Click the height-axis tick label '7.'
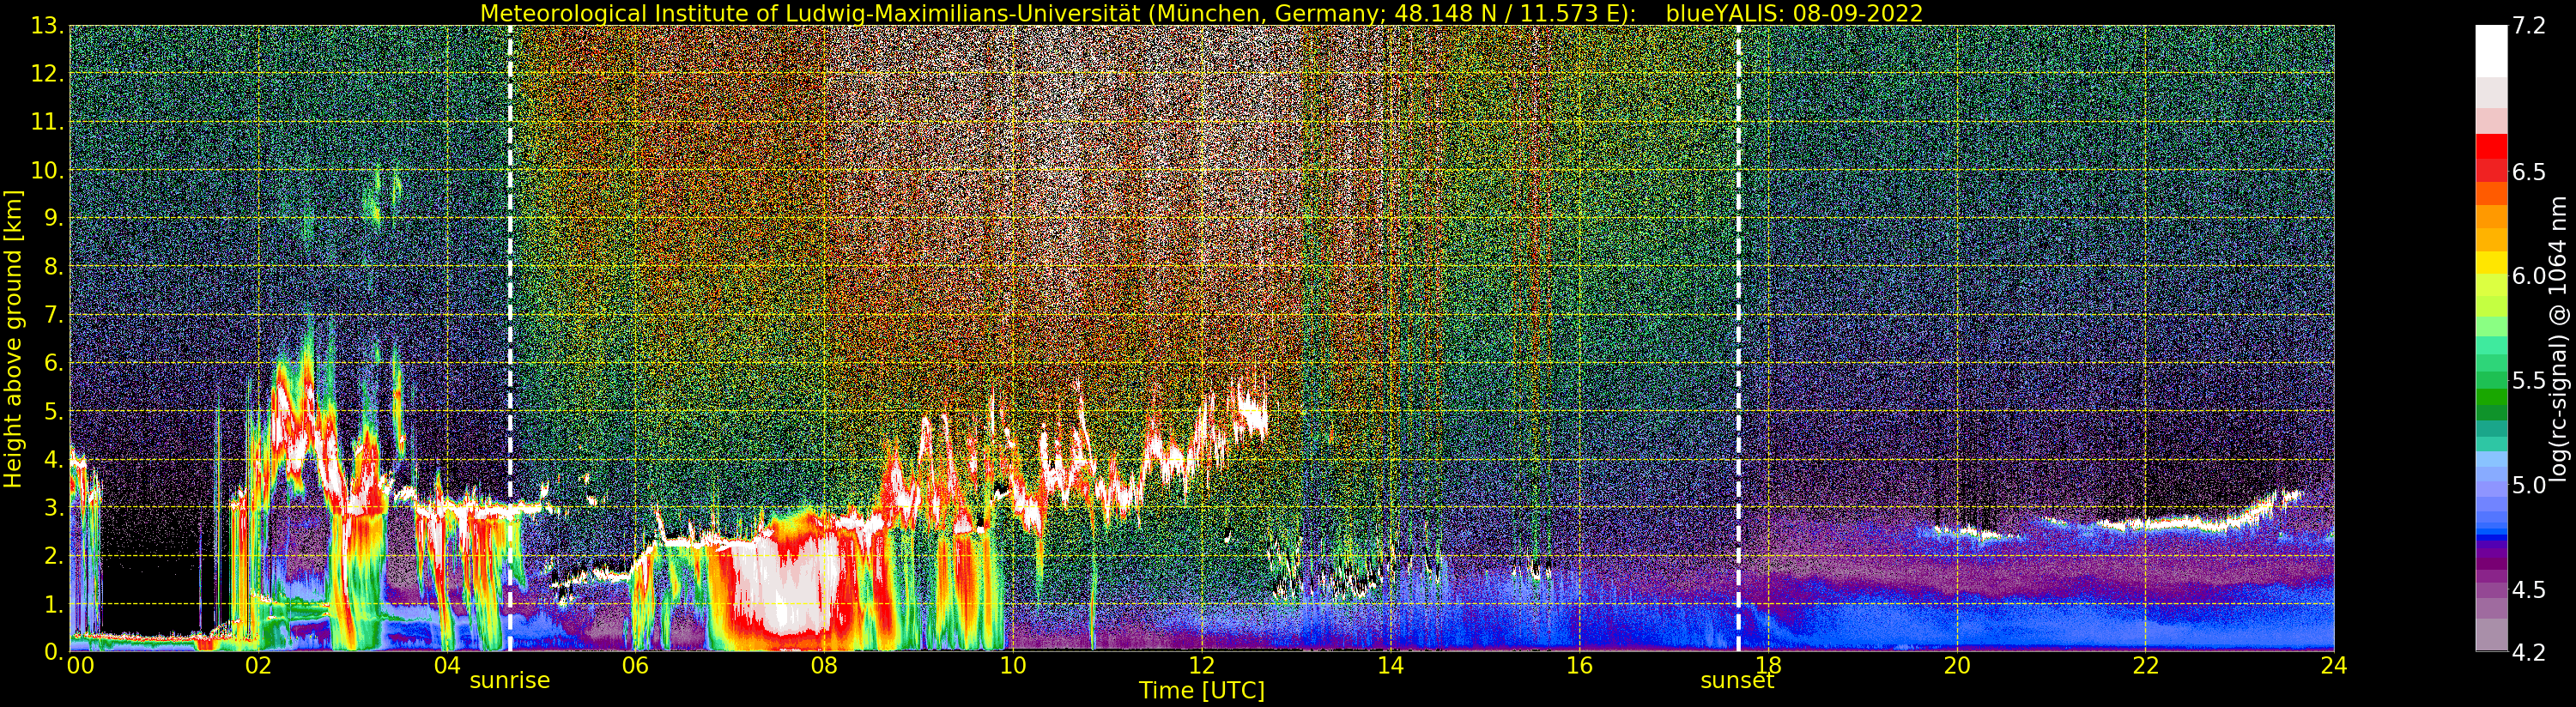Viewport: 2576px width, 707px height. 55,315
